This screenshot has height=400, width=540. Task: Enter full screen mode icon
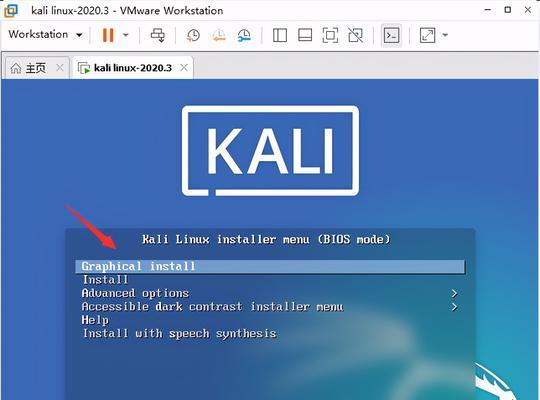tap(330, 35)
